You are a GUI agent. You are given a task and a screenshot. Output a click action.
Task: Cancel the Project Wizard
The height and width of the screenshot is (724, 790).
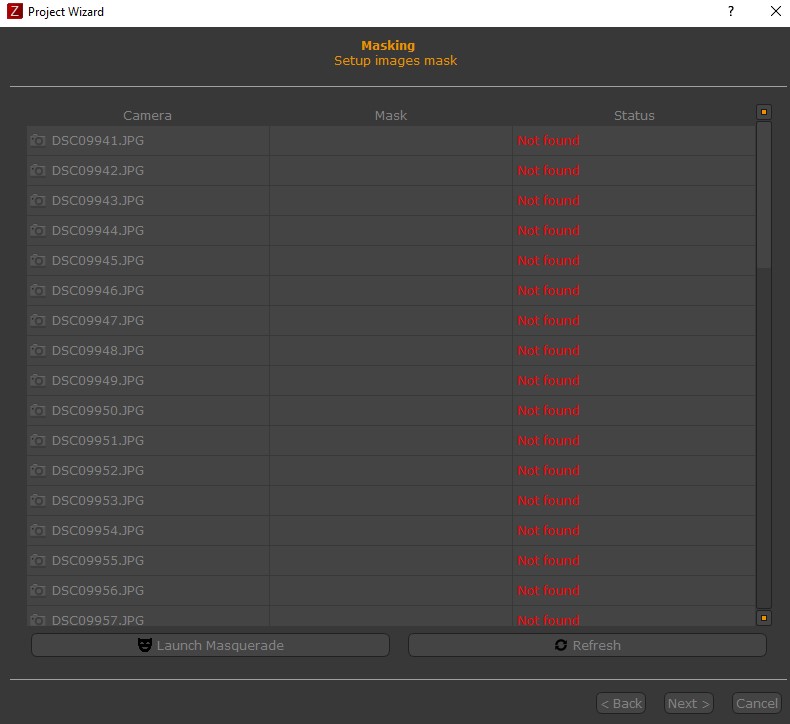click(756, 703)
